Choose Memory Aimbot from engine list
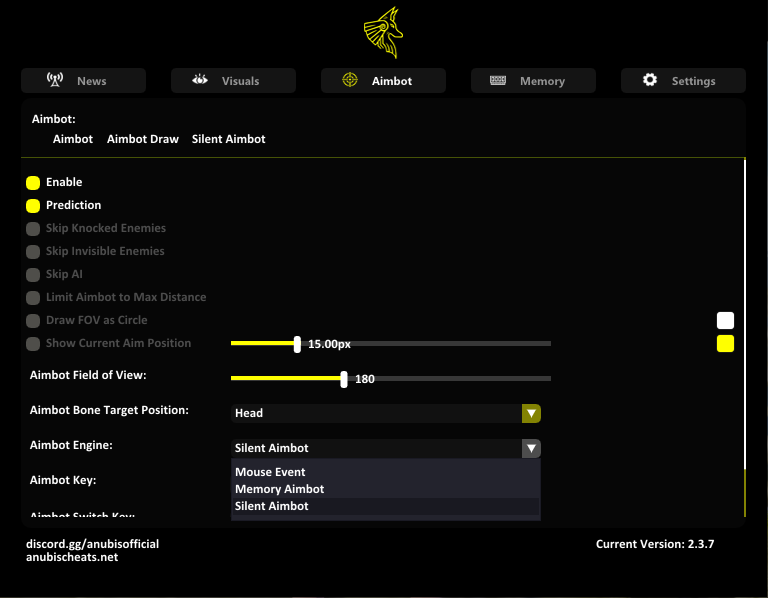The height and width of the screenshot is (598, 768). click(385, 489)
